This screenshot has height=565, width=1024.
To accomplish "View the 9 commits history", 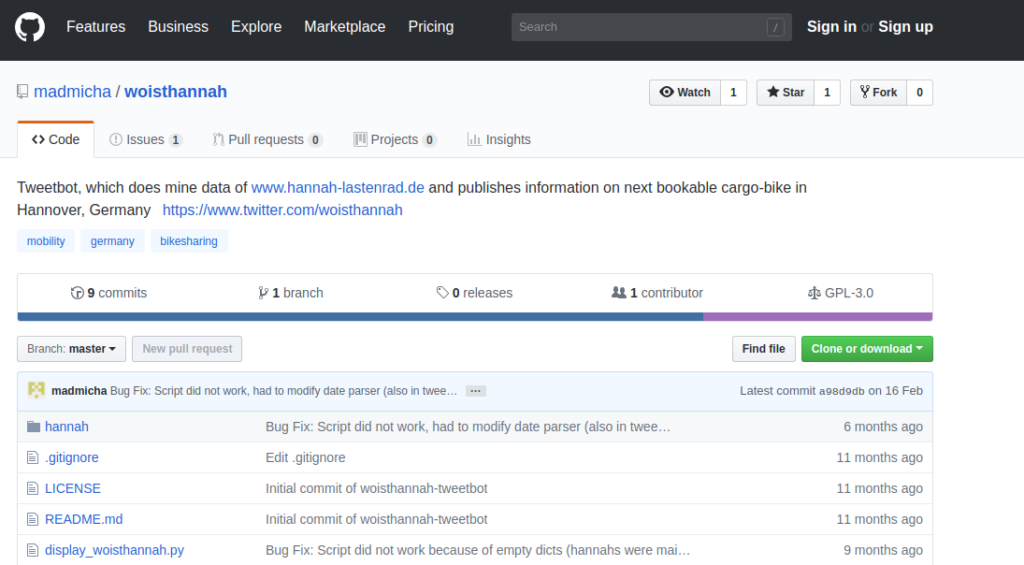I will pyautogui.click(x=108, y=293).
